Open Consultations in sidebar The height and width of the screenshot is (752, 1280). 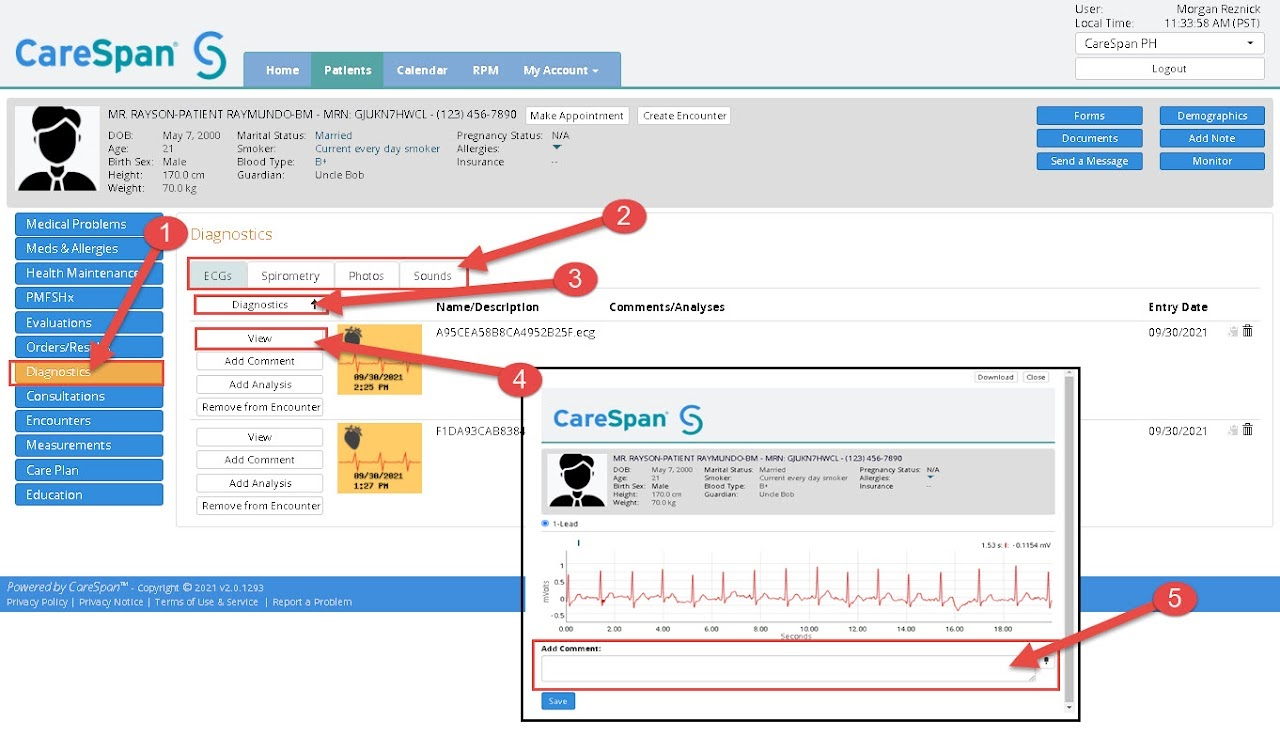[x=89, y=397]
